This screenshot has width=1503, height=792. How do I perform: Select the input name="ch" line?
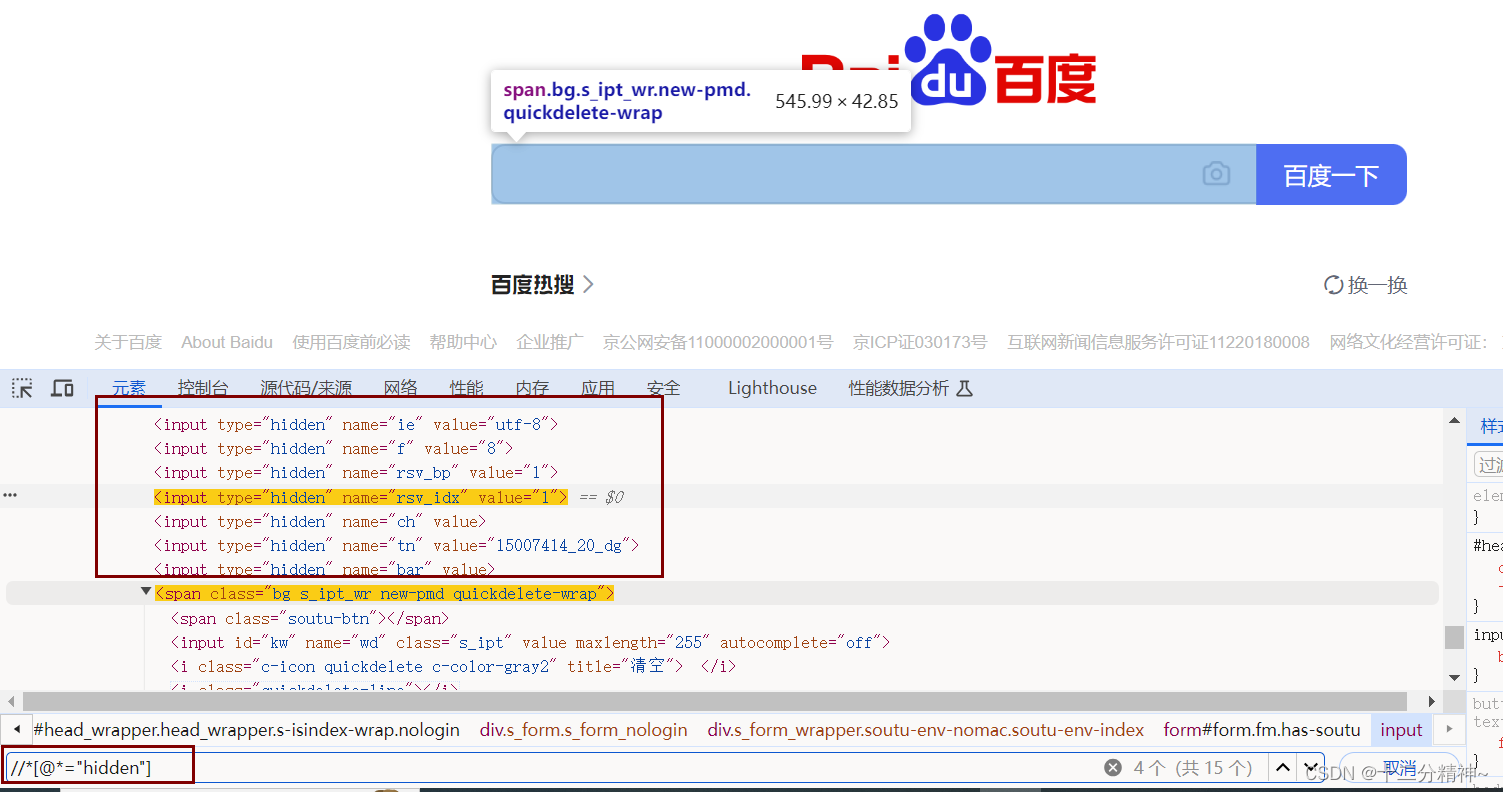tap(319, 521)
